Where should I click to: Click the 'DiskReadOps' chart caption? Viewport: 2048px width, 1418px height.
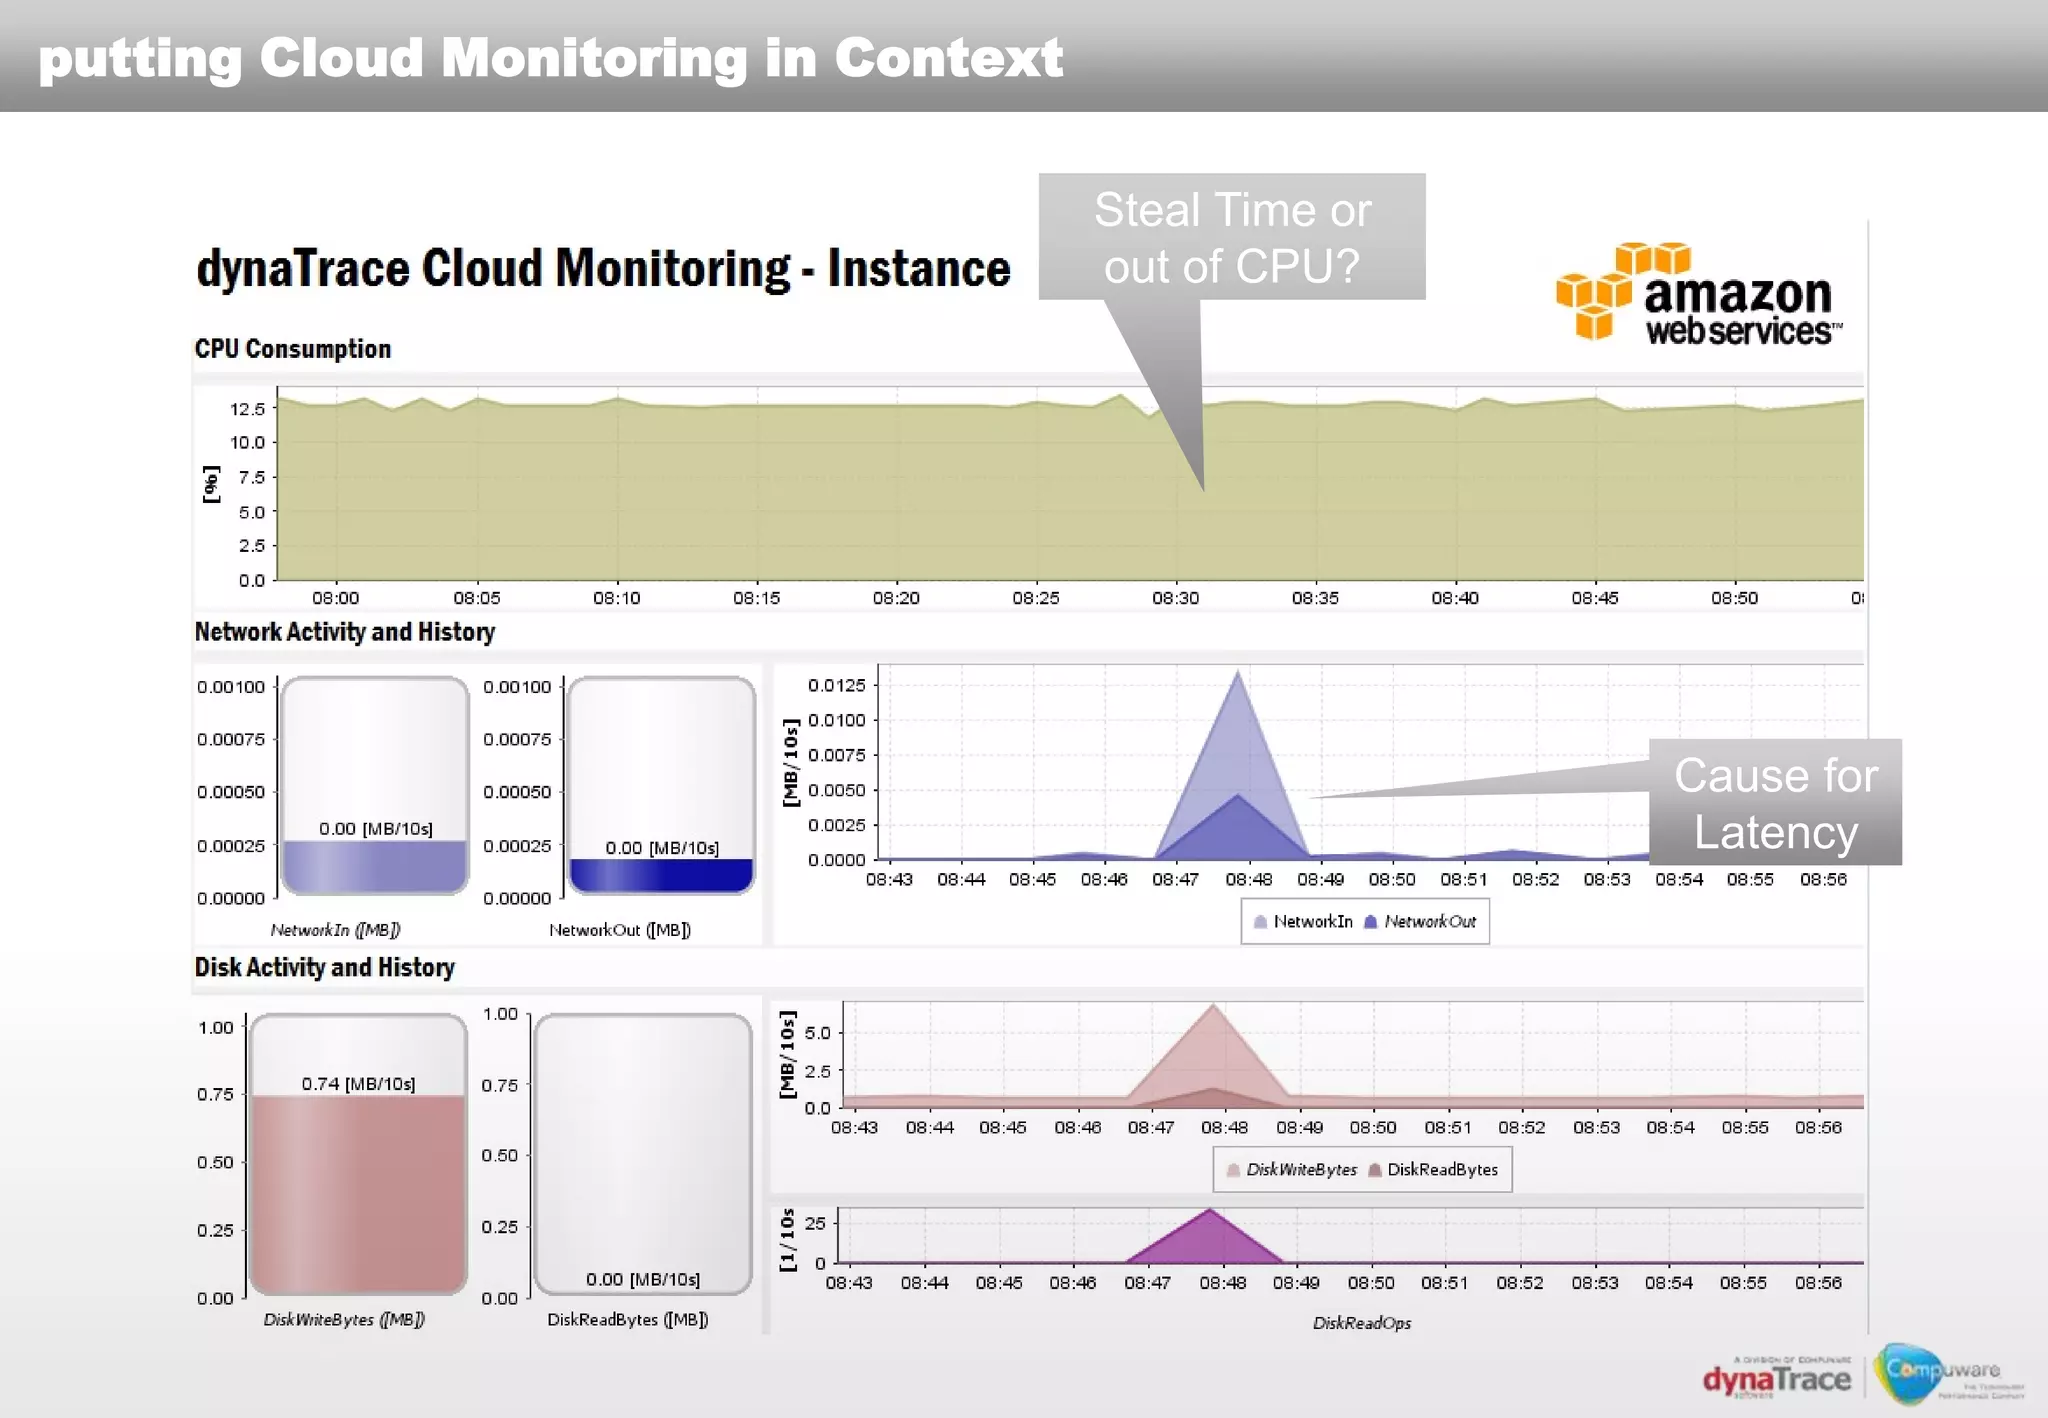point(1362,1323)
